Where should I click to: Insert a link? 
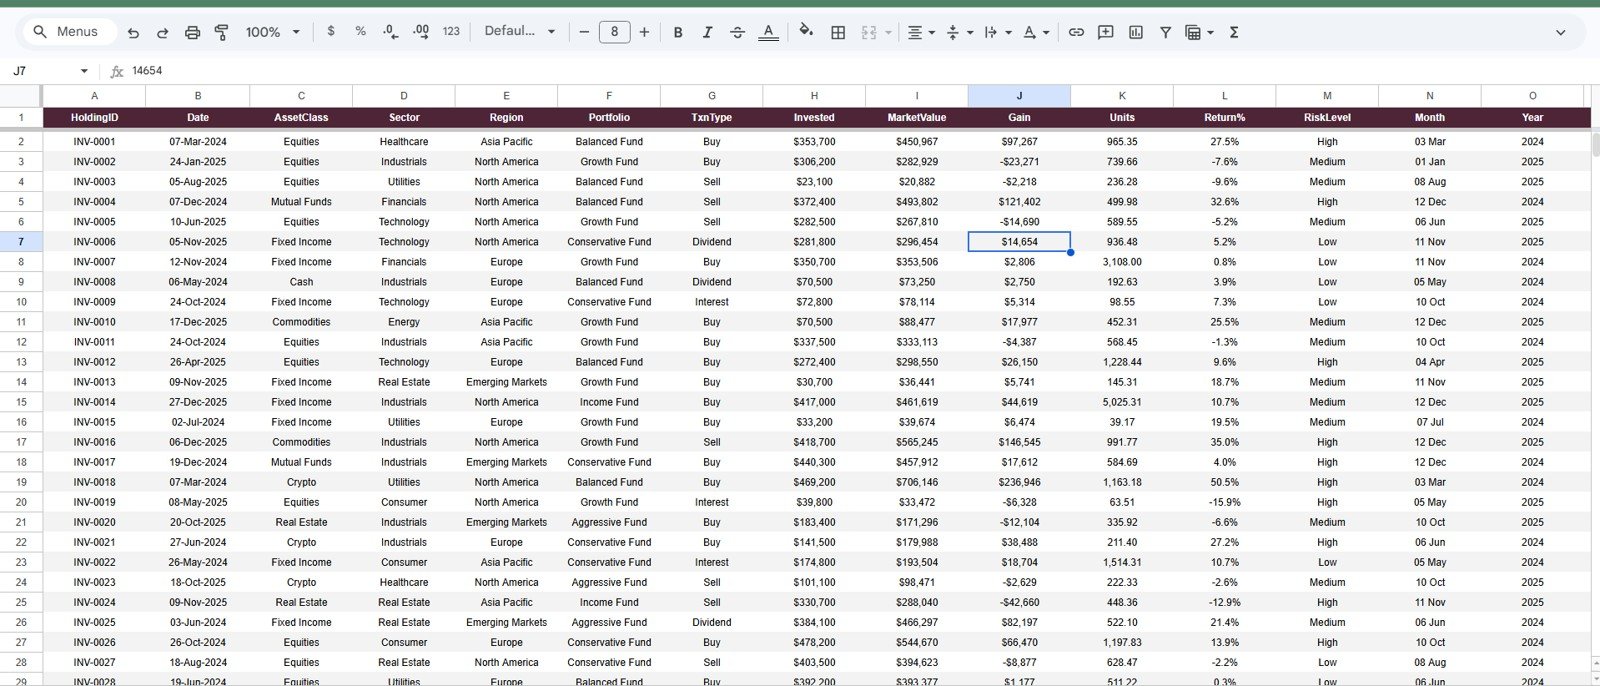pos(1076,32)
